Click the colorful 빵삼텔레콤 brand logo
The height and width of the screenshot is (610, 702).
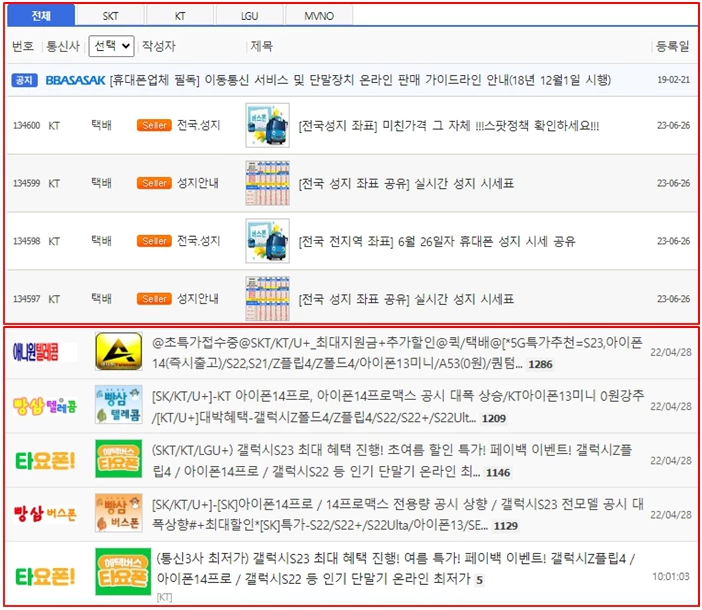pyautogui.click(x=45, y=406)
